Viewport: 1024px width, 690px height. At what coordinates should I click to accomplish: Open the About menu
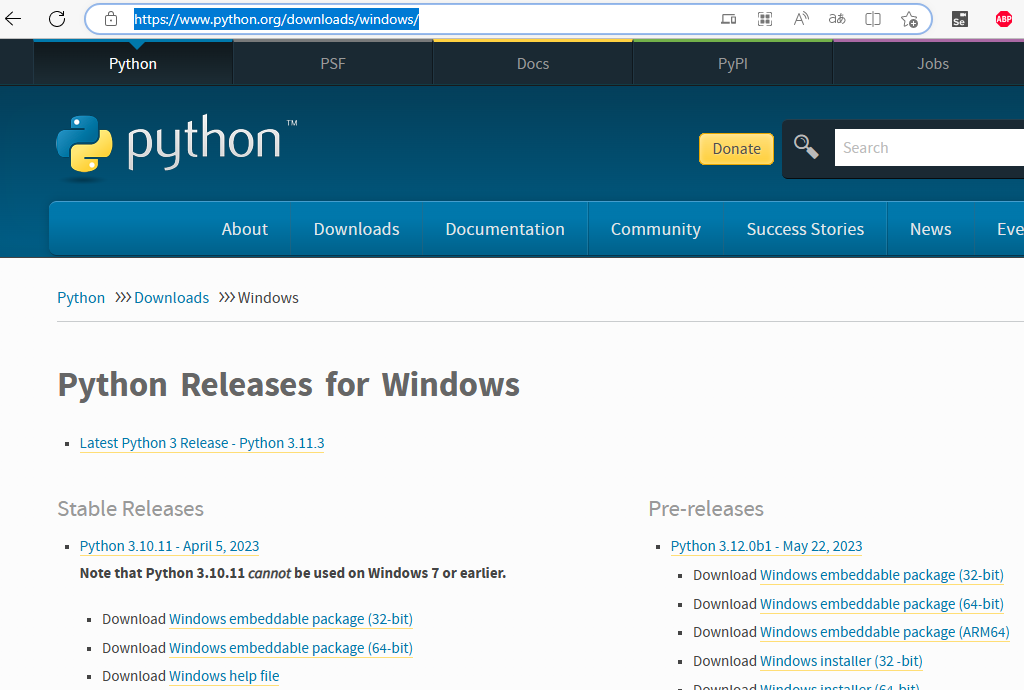(244, 229)
